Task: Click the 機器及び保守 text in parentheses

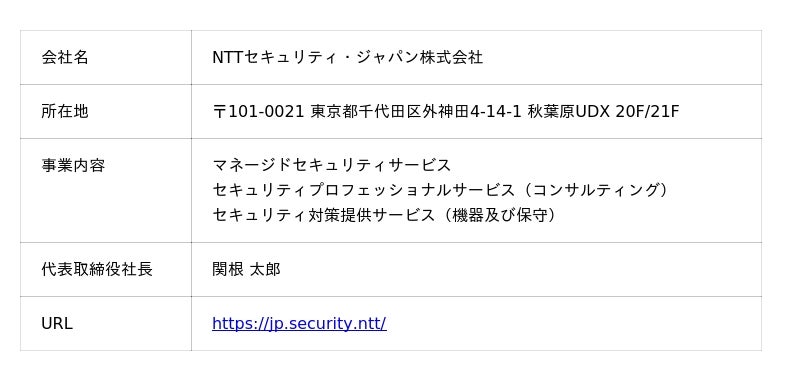Action: point(499,215)
